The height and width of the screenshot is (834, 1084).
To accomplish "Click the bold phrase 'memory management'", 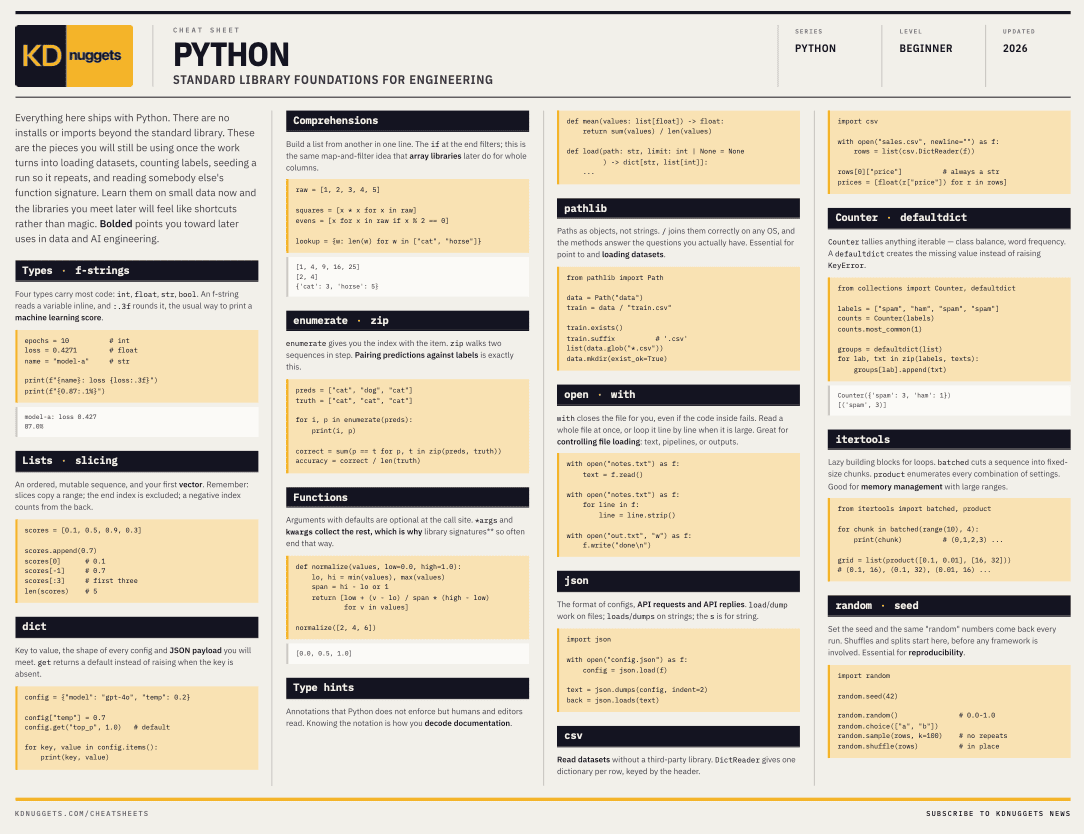I will pyautogui.click(x=901, y=487).
